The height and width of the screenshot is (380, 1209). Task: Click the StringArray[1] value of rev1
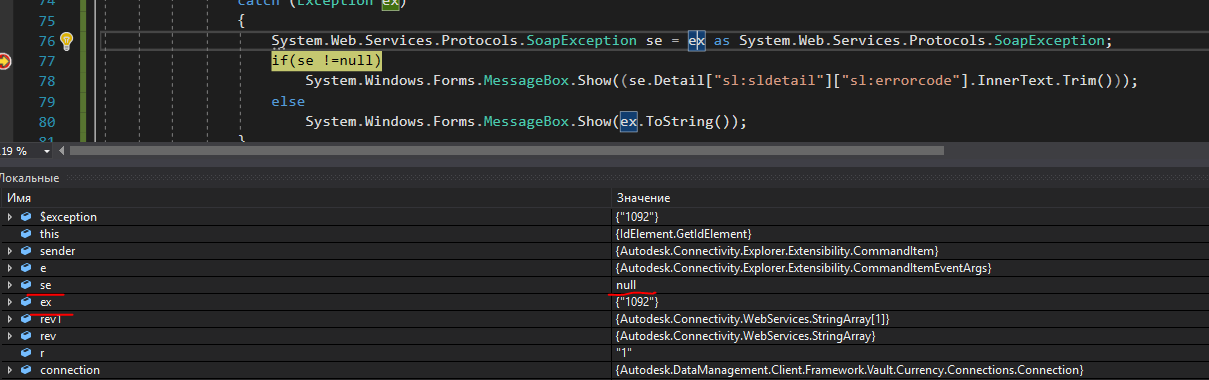coord(752,318)
